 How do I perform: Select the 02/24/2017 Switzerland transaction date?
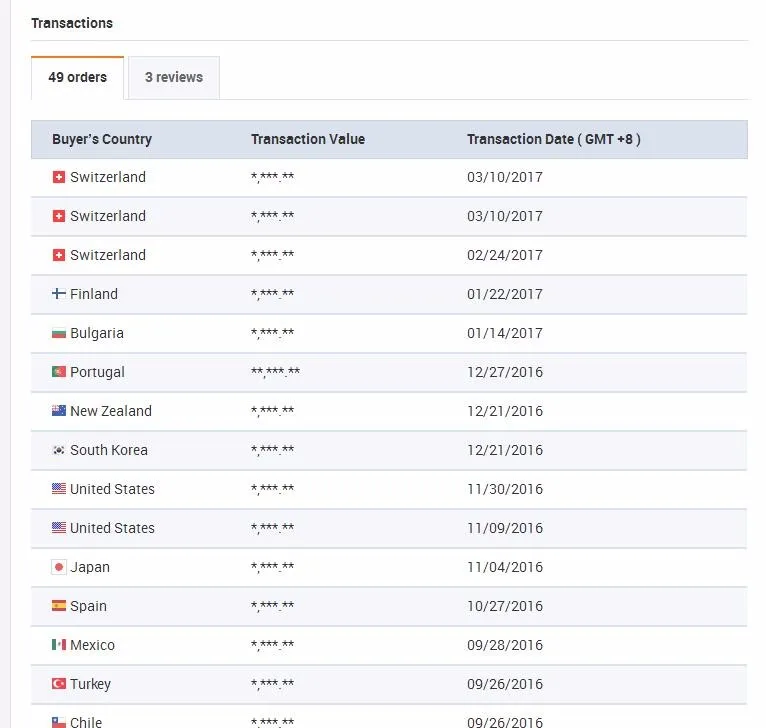505,255
